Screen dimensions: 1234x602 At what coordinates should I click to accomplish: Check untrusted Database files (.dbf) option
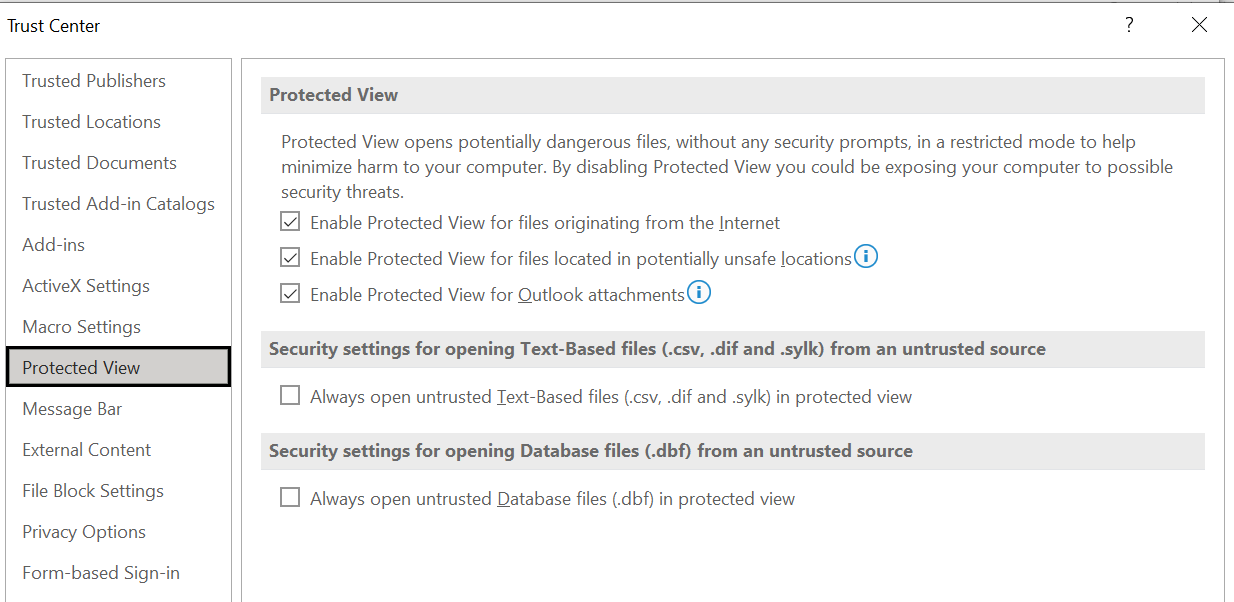290,498
